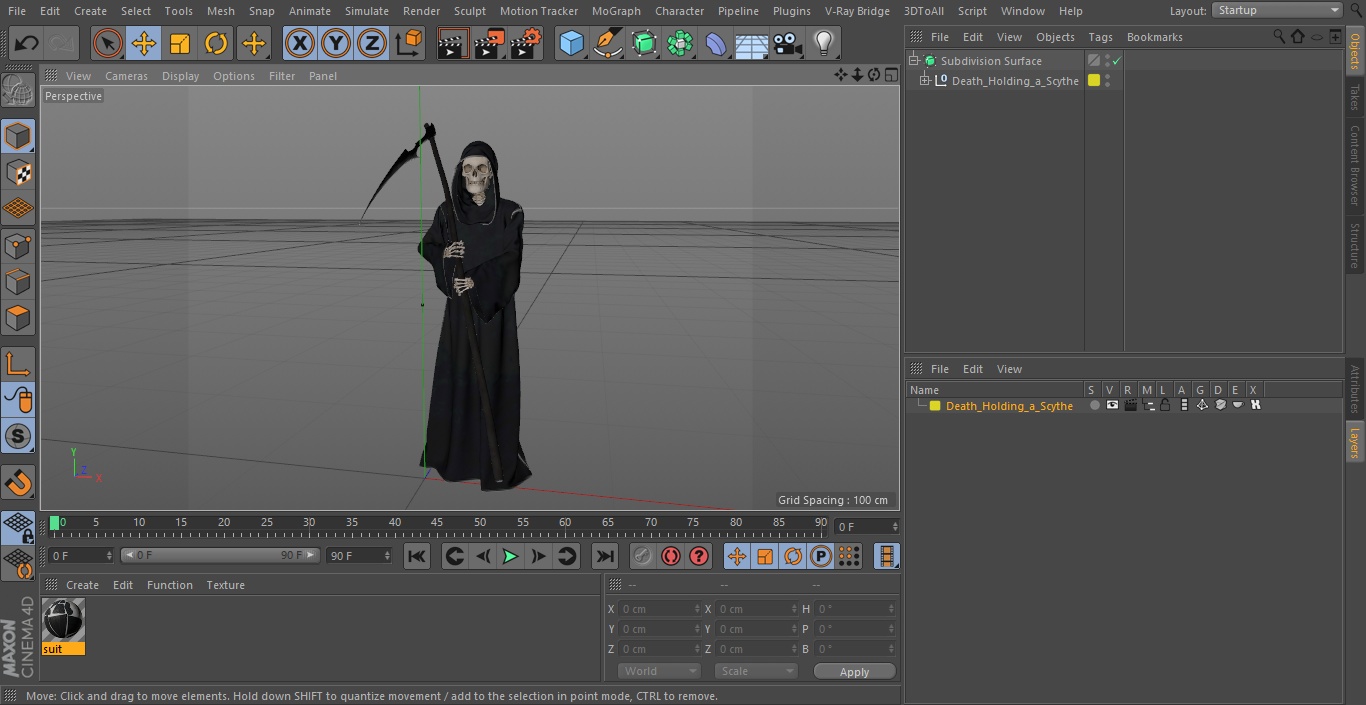The image size is (1366, 705).
Task: Open the Layout Startup dropdown
Action: (x=1277, y=10)
